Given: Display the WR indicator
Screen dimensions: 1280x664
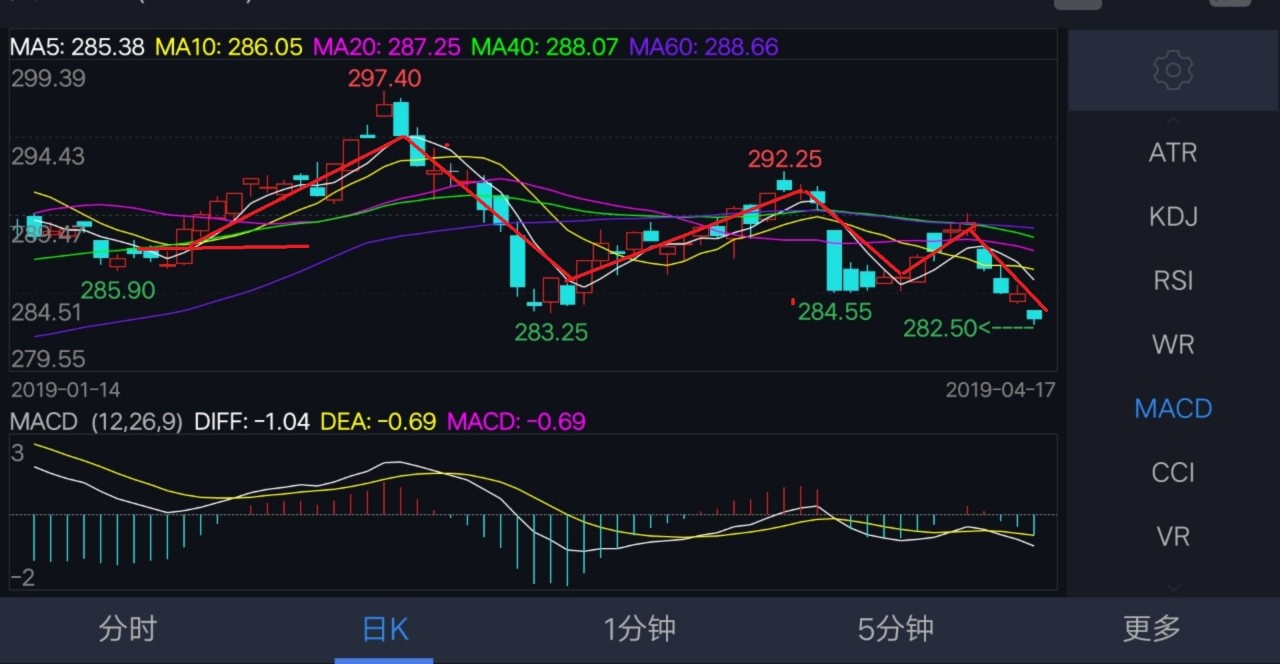Looking at the screenshot, I should [1172, 344].
